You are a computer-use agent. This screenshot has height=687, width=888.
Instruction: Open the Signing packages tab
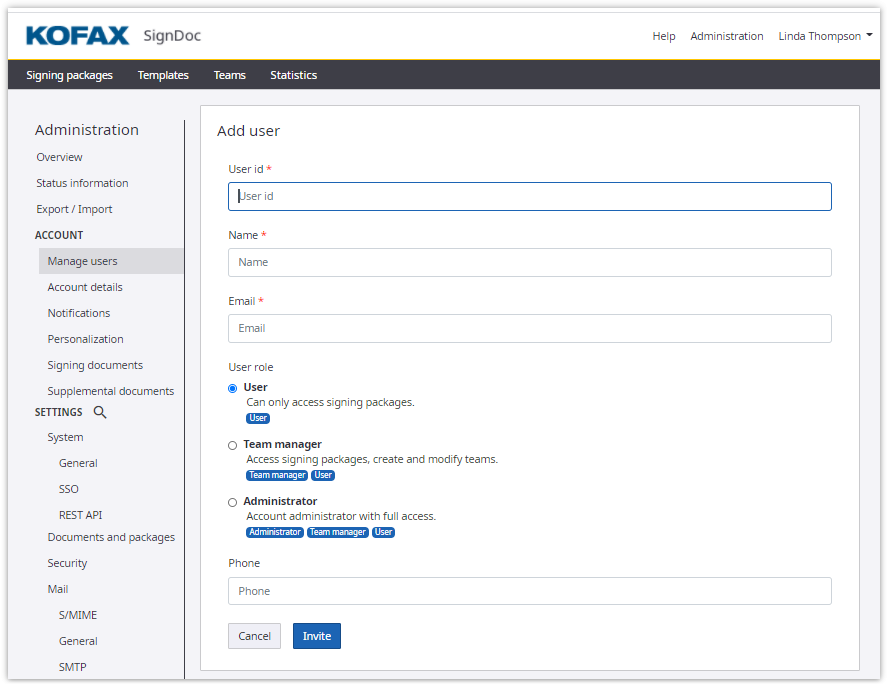[69, 75]
